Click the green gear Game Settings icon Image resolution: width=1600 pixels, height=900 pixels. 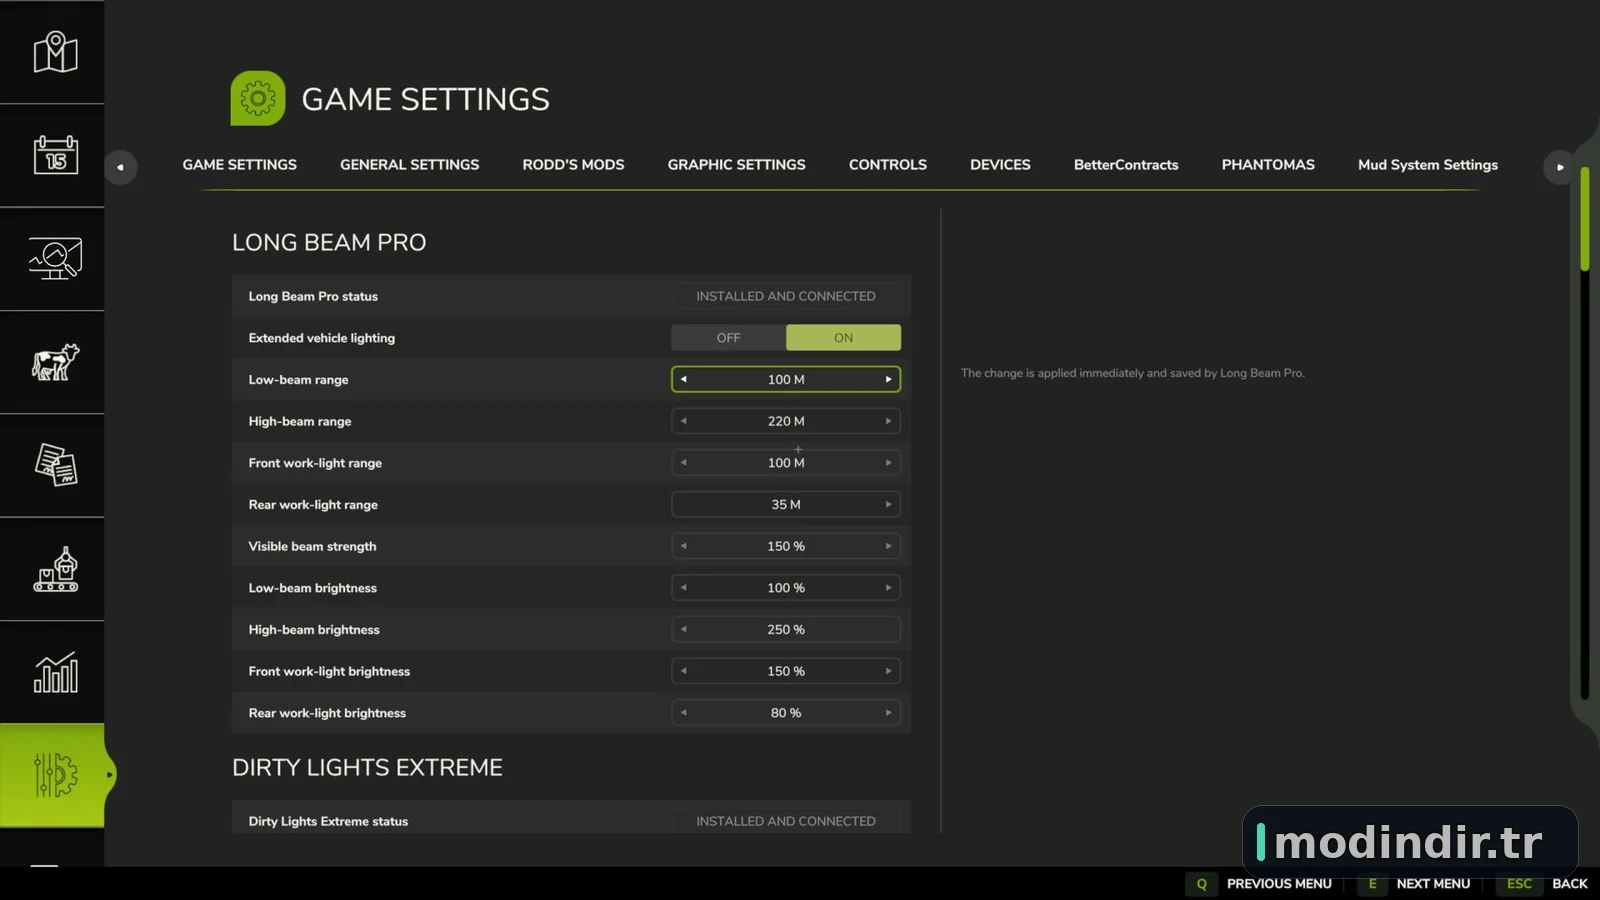[x=258, y=98]
